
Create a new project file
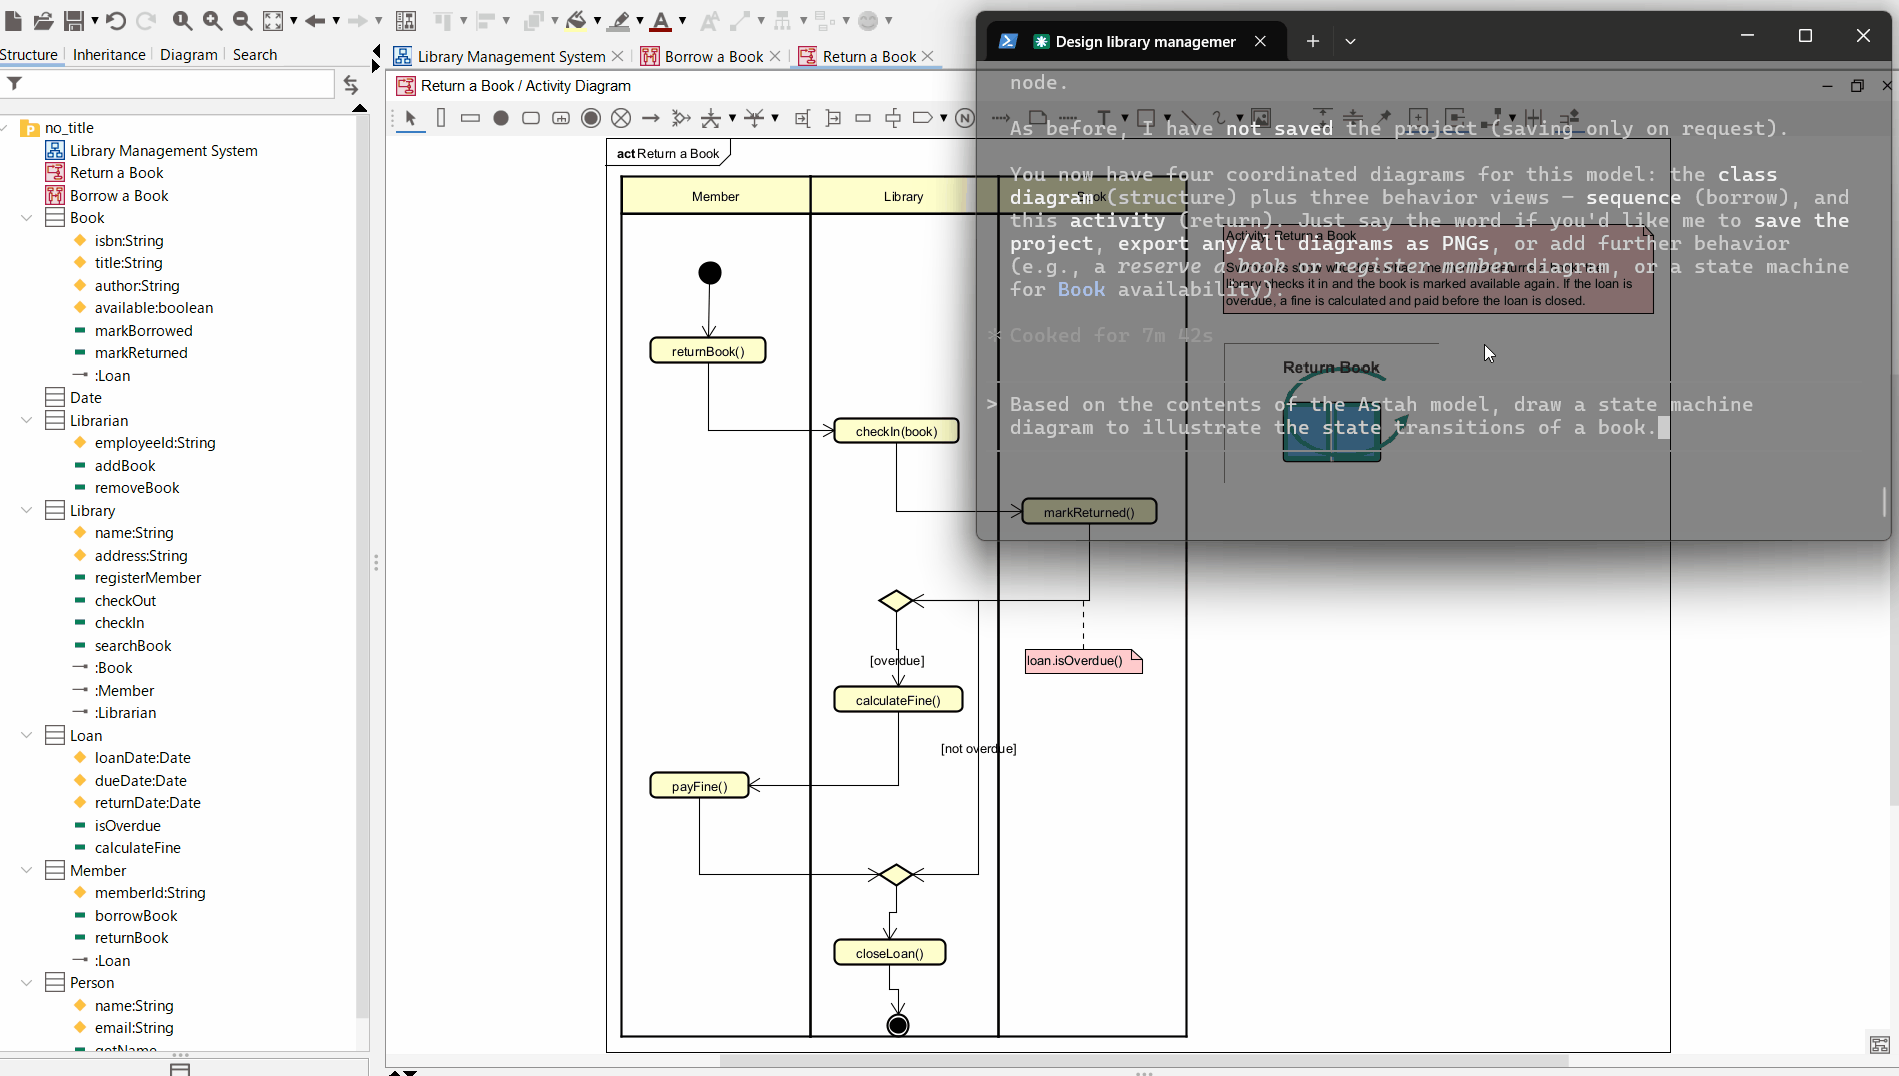coord(14,20)
